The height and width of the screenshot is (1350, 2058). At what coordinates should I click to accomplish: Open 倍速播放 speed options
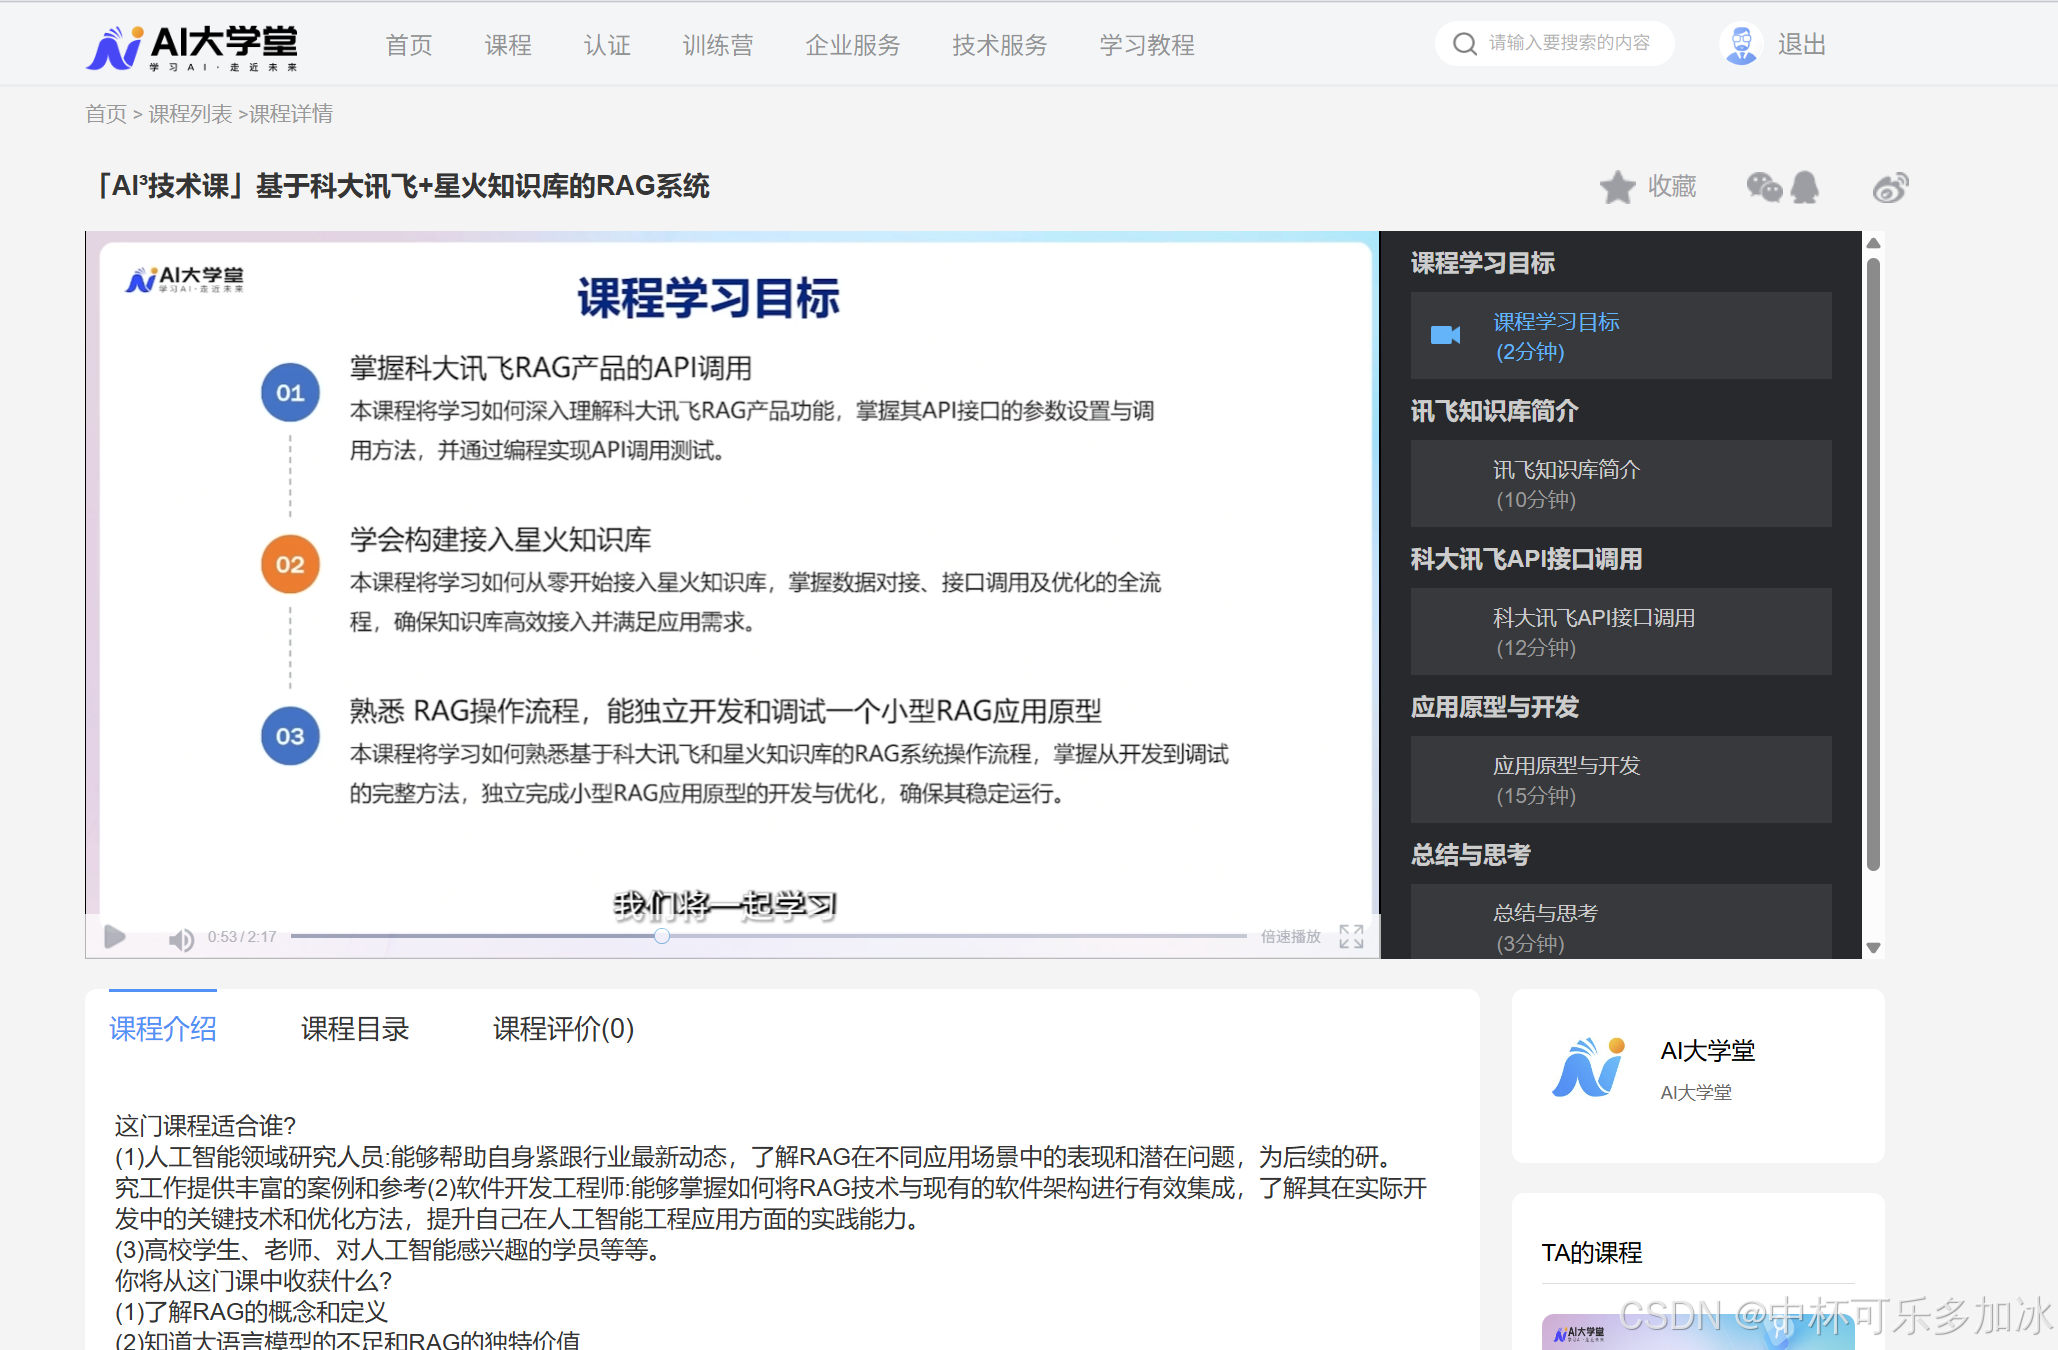1289,937
